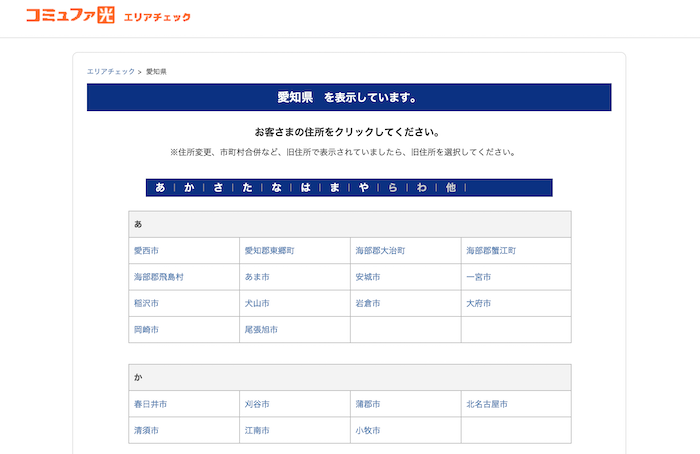Click the コミュファ光 logo
The width and height of the screenshot is (700, 454).
click(x=70, y=15)
